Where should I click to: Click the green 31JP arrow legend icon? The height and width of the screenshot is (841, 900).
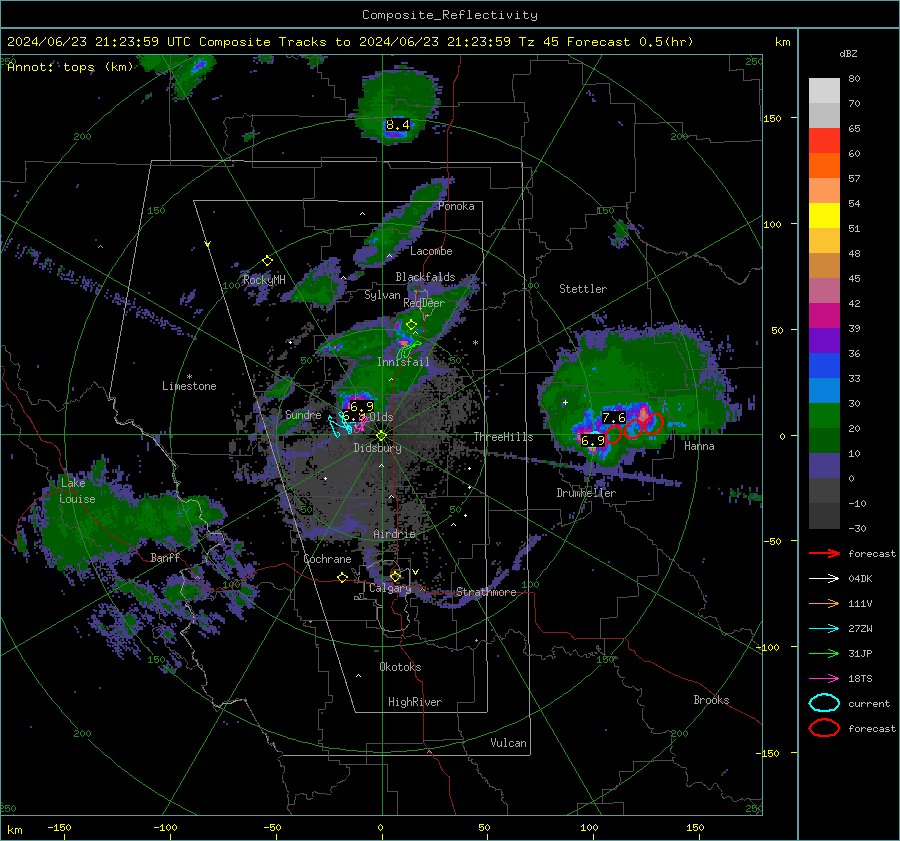tap(824, 653)
